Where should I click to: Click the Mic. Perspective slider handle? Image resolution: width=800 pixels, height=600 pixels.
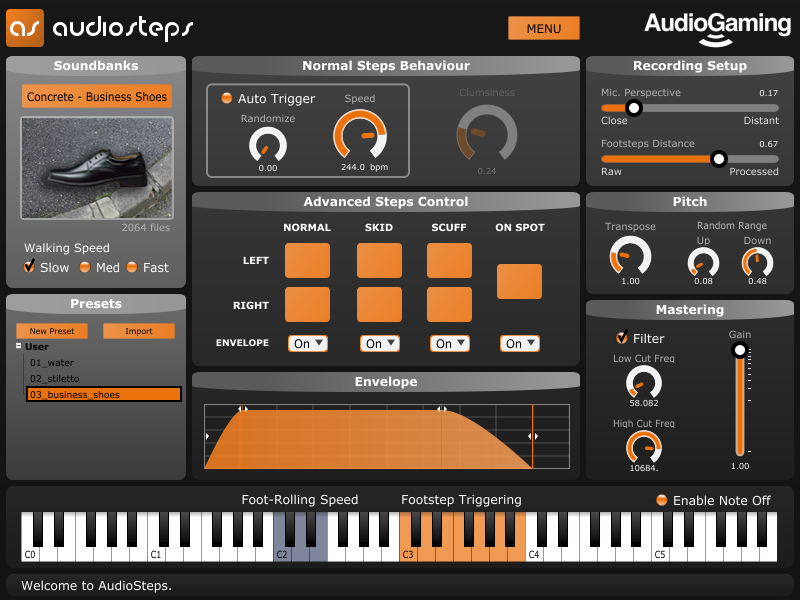click(634, 108)
